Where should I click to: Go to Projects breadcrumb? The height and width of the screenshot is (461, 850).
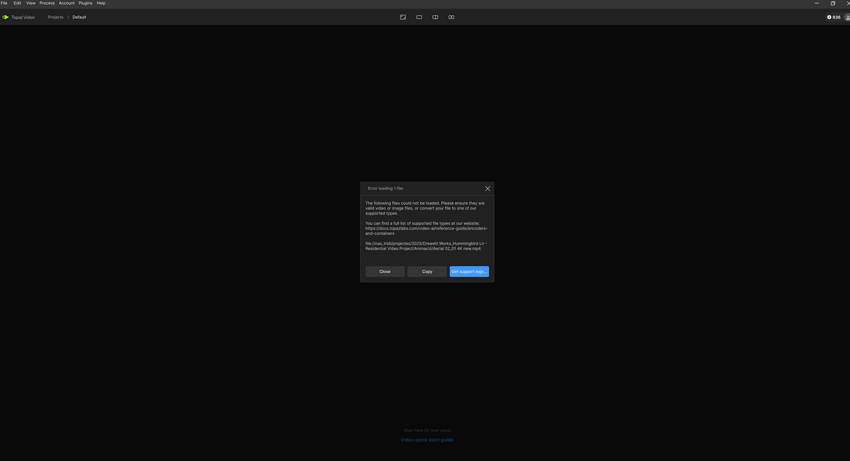(x=55, y=17)
